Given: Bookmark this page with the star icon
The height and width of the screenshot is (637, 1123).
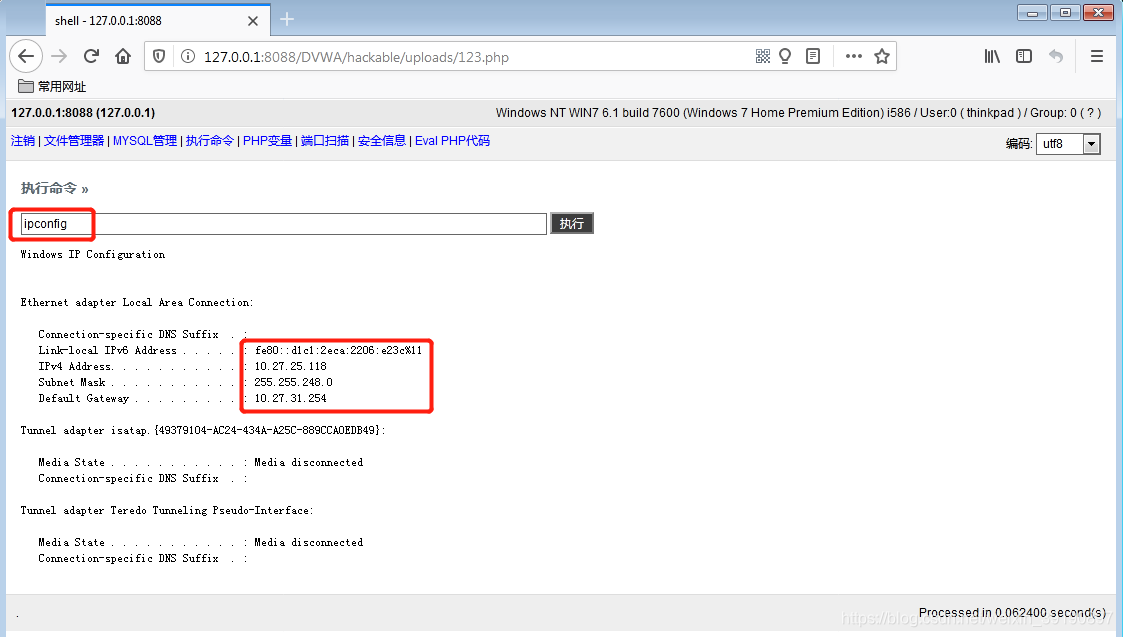Looking at the screenshot, I should click(x=882, y=57).
